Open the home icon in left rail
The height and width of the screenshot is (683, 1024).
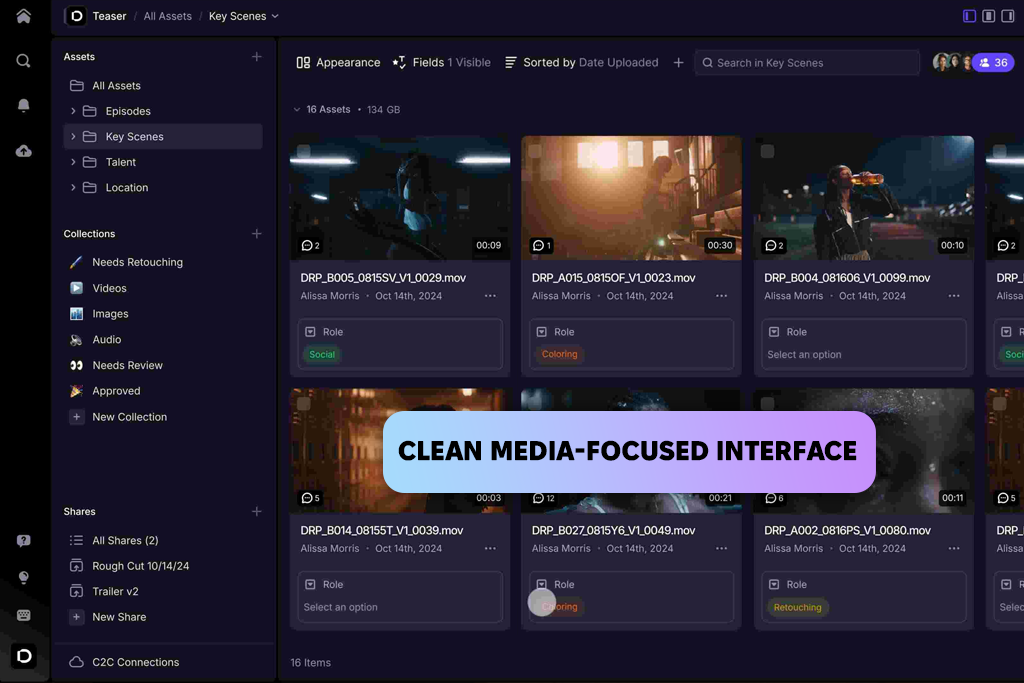click(x=24, y=16)
